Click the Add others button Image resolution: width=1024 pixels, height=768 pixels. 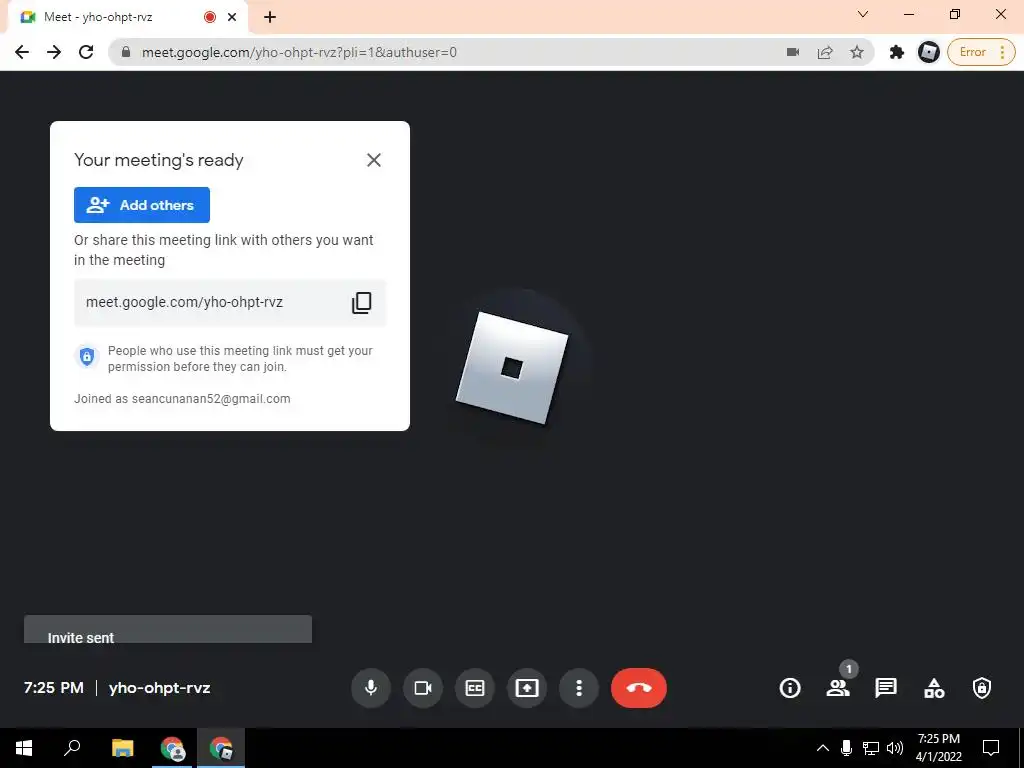(x=142, y=205)
